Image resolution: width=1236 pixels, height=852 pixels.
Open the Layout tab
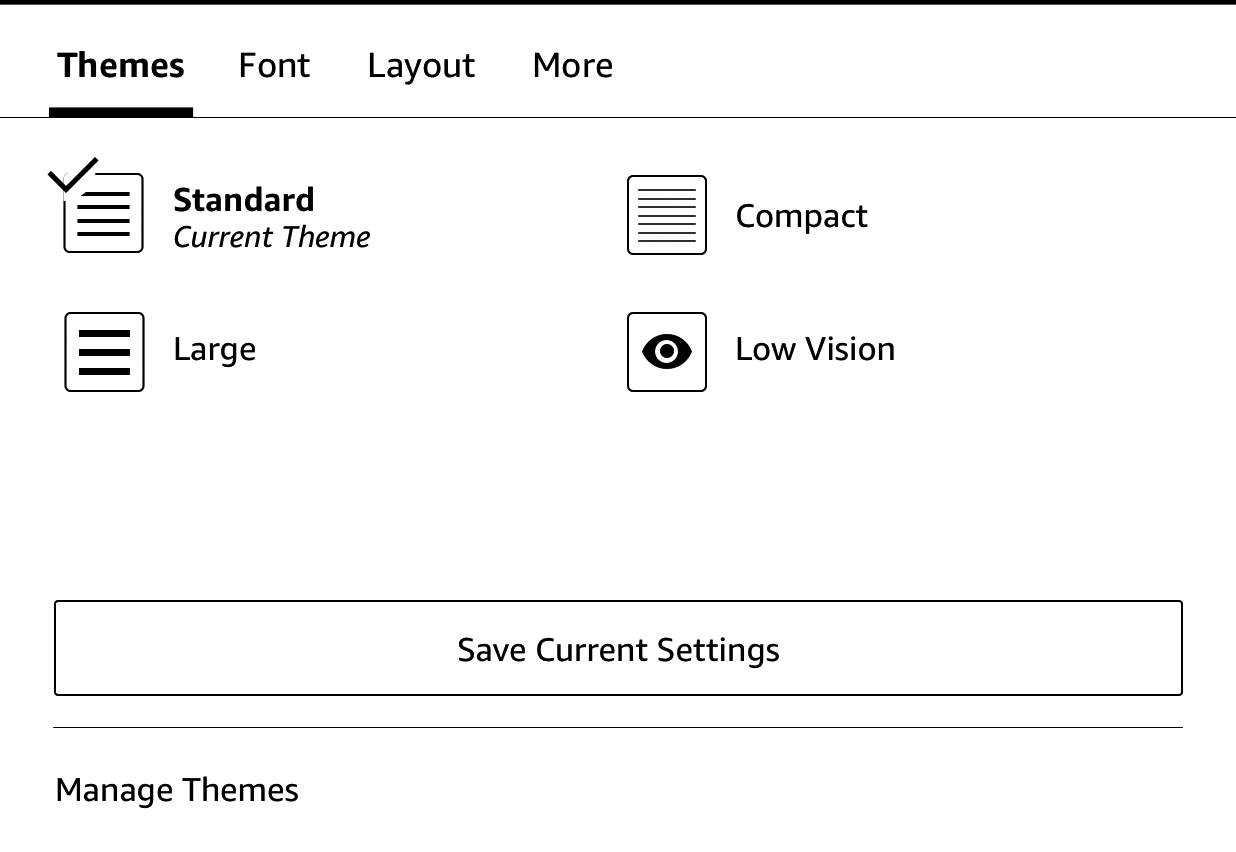(421, 66)
